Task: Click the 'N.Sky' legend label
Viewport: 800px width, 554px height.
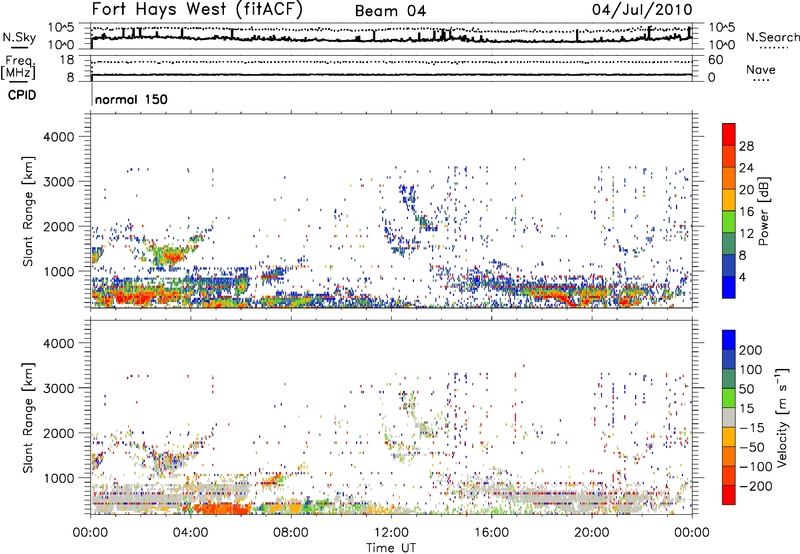Action: tap(19, 37)
